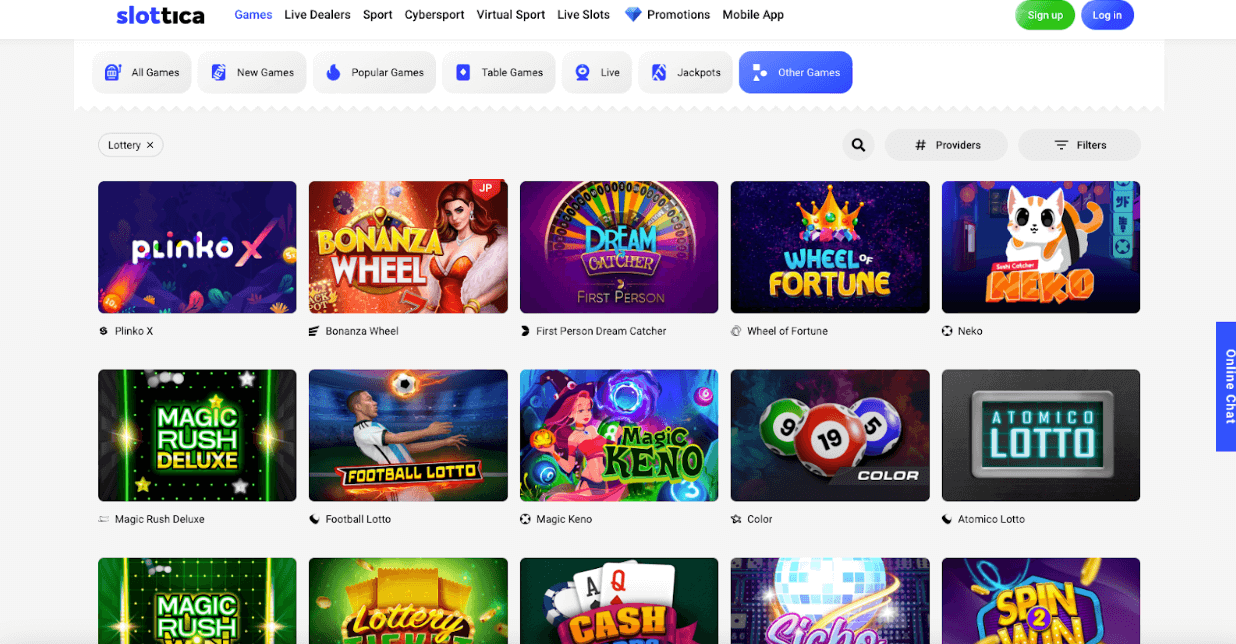Open the Providers dropdown
Image resolution: width=1236 pixels, height=644 pixels.
click(947, 145)
